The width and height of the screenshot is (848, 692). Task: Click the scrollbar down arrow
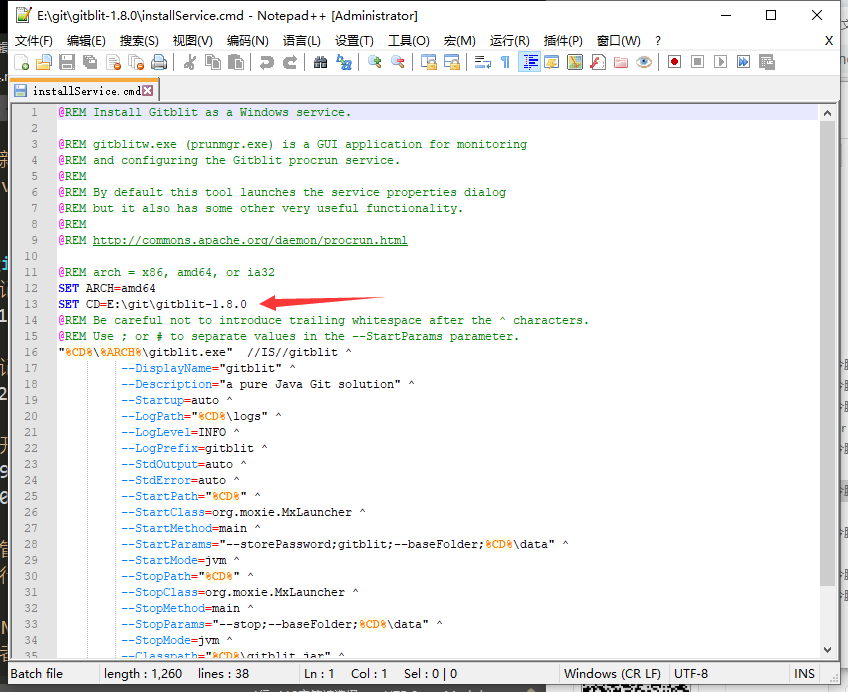tap(827, 649)
